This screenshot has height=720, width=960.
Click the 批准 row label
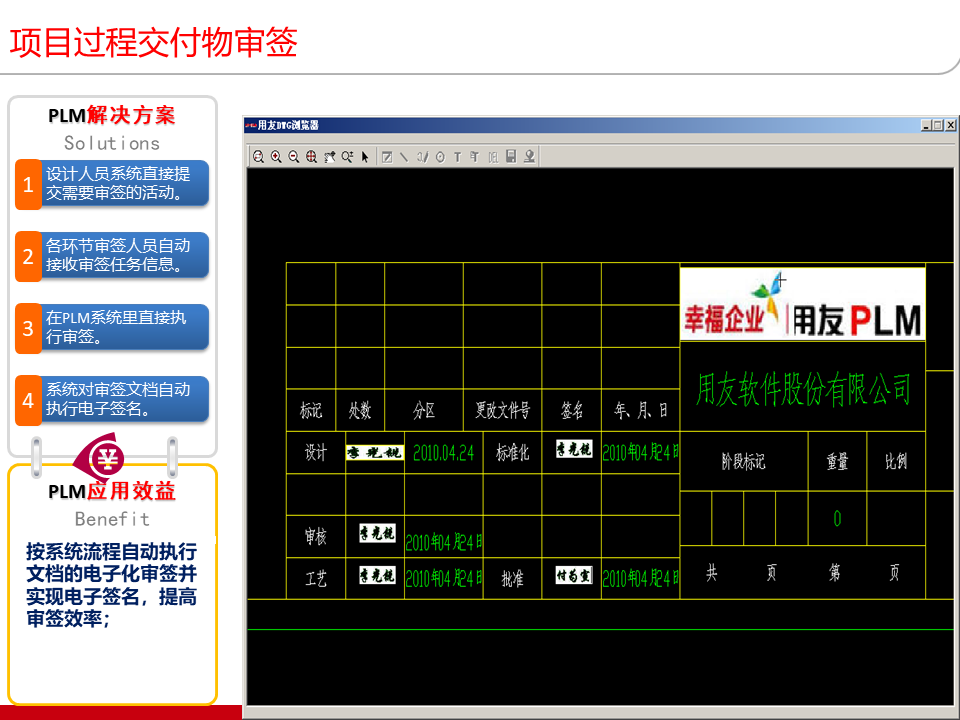point(512,579)
